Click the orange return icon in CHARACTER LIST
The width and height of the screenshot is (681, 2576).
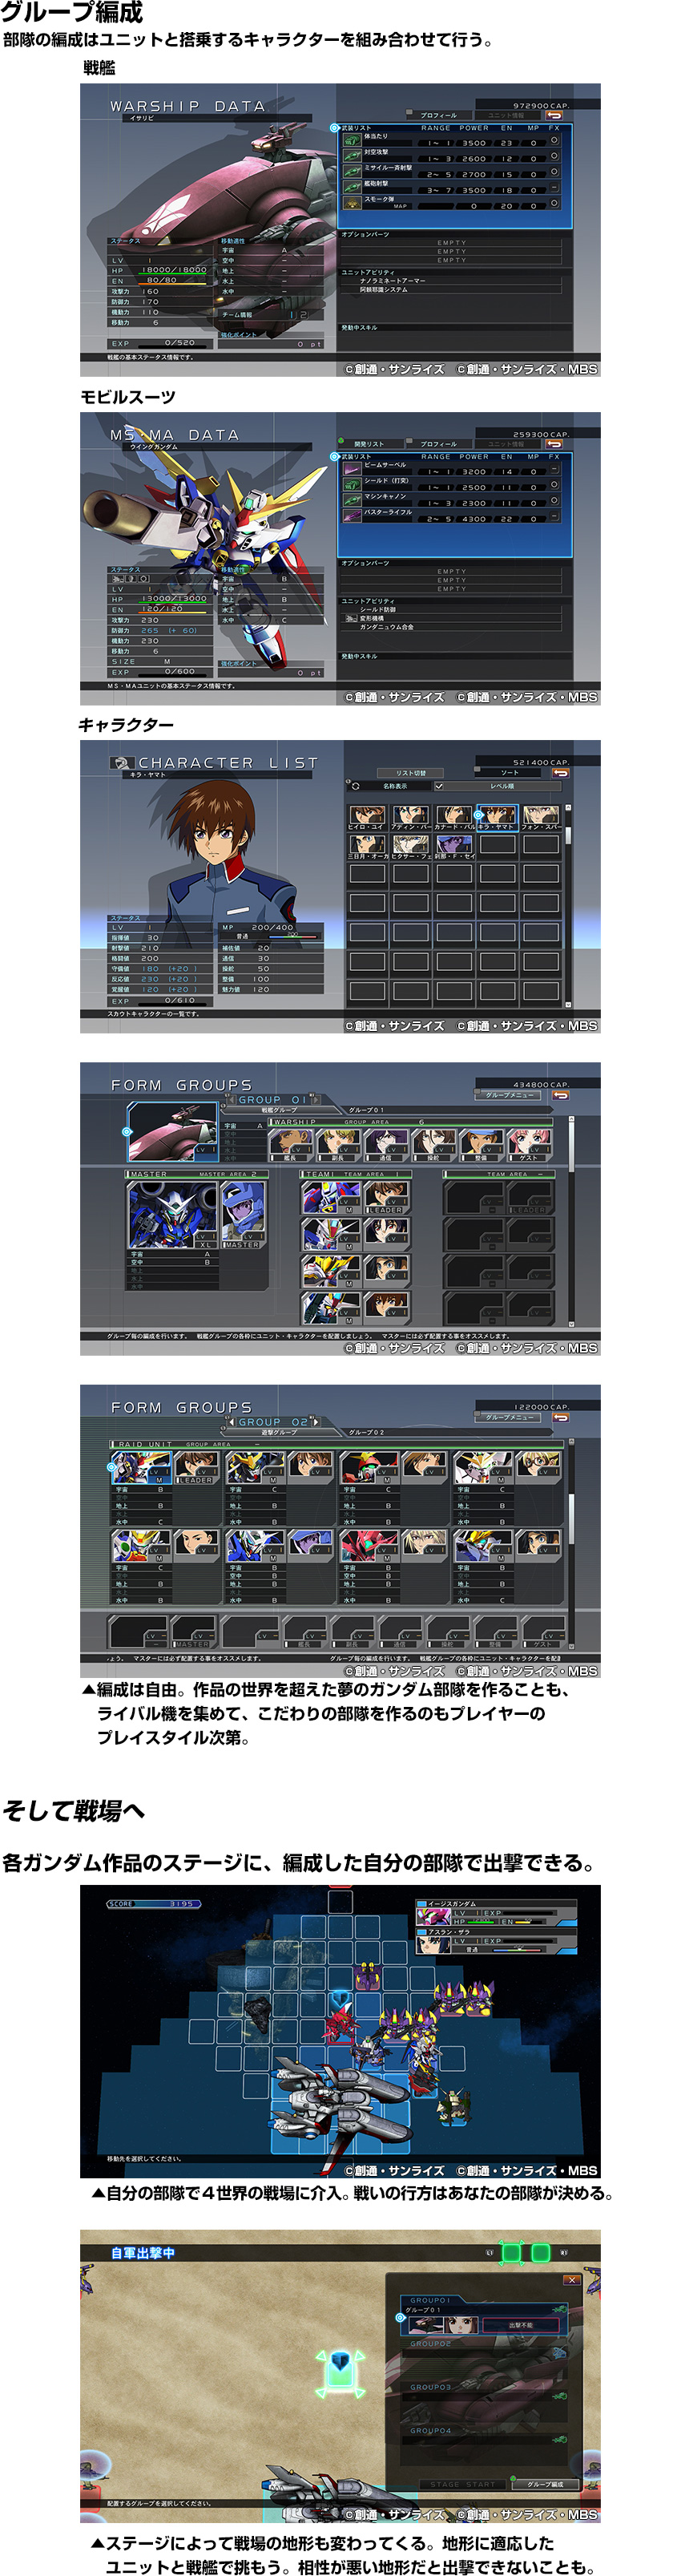tap(560, 773)
